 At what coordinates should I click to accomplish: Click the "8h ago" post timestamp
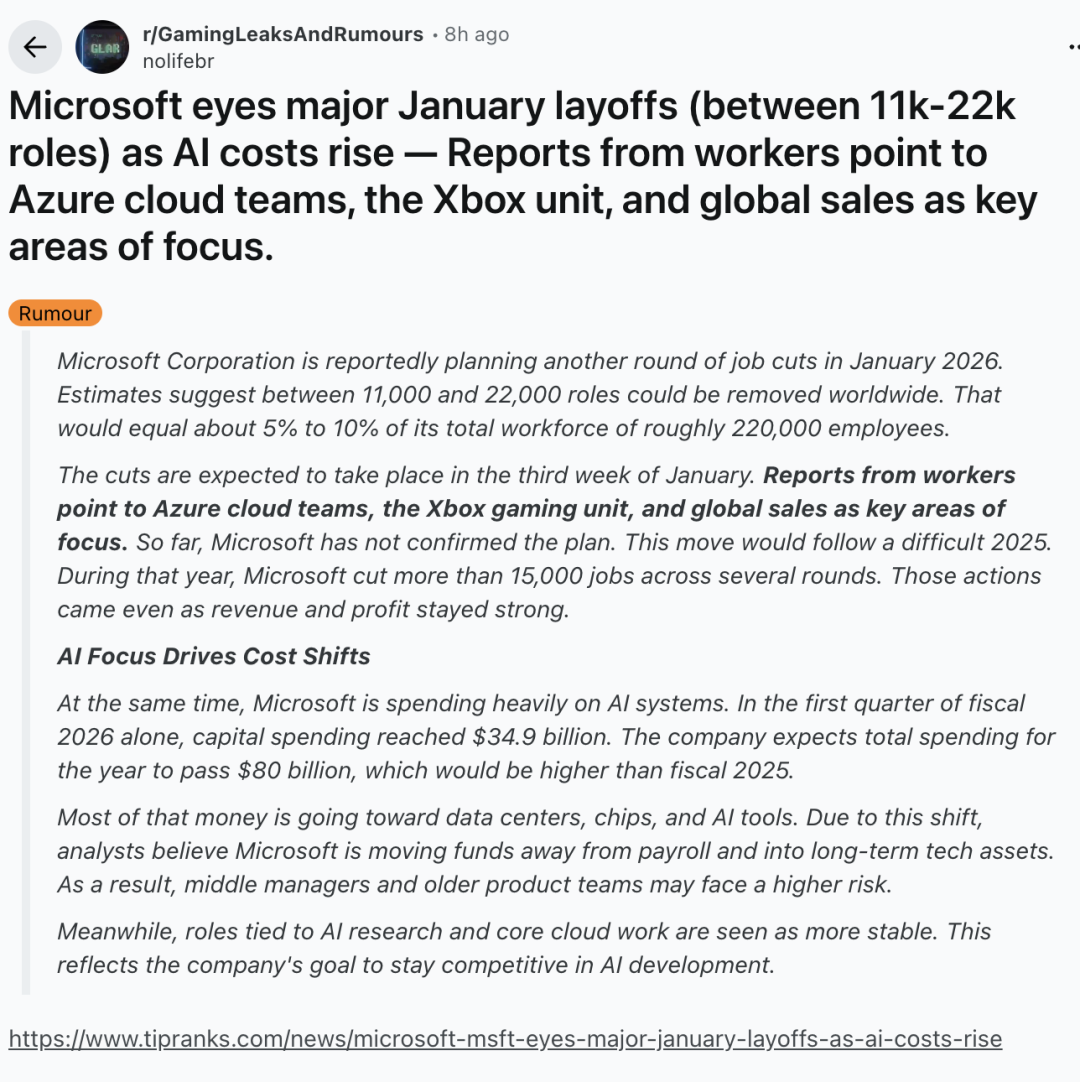tap(477, 34)
